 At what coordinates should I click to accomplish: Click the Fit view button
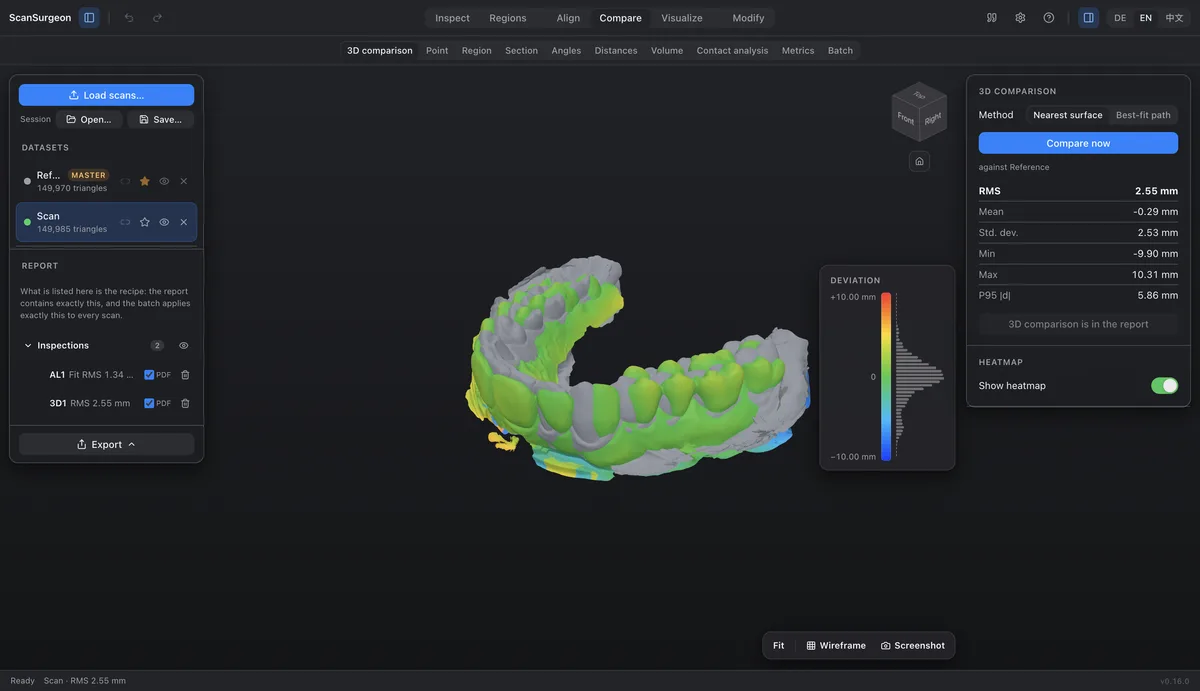779,646
